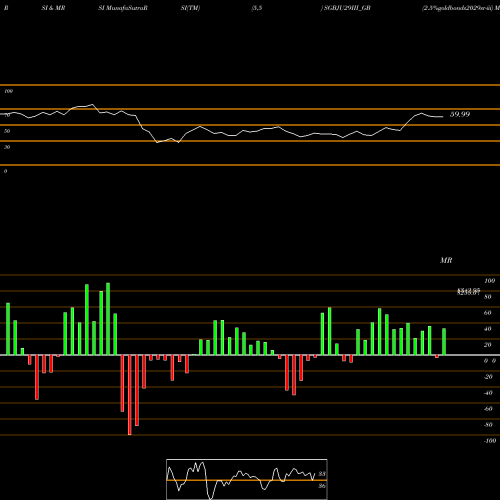Click the RSI axis label 30
Image resolution: width=500 pixels, height=500 pixels.
[x=7, y=147]
